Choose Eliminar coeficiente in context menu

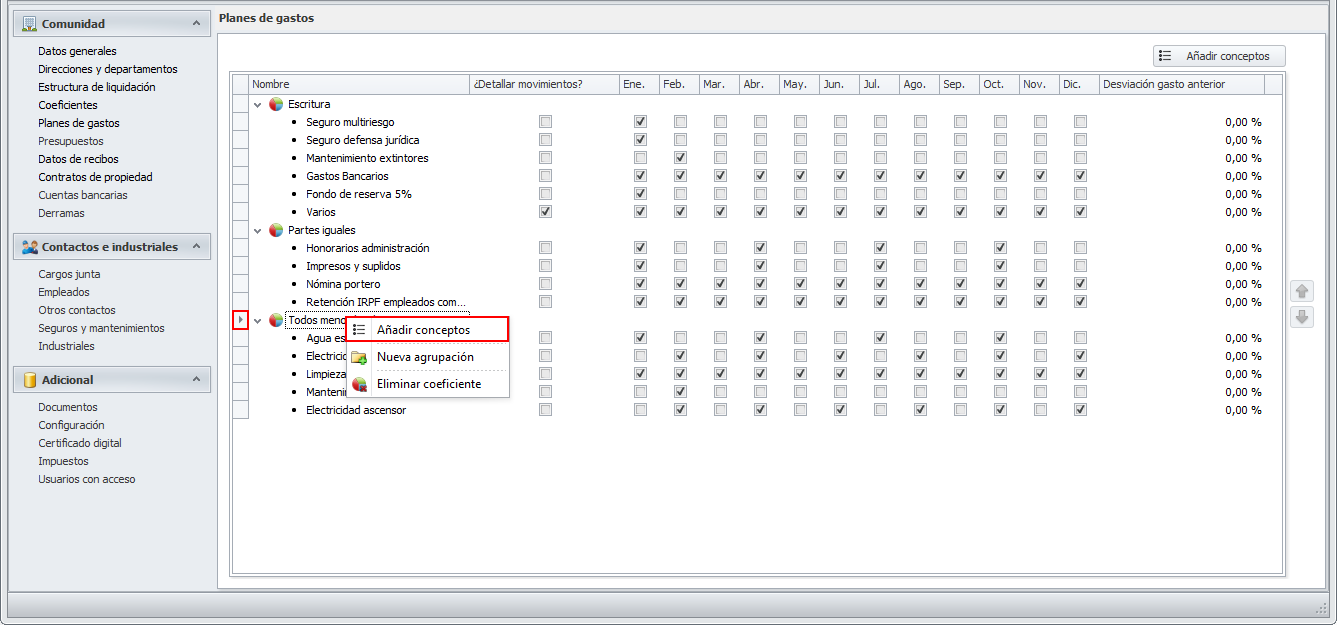point(428,384)
